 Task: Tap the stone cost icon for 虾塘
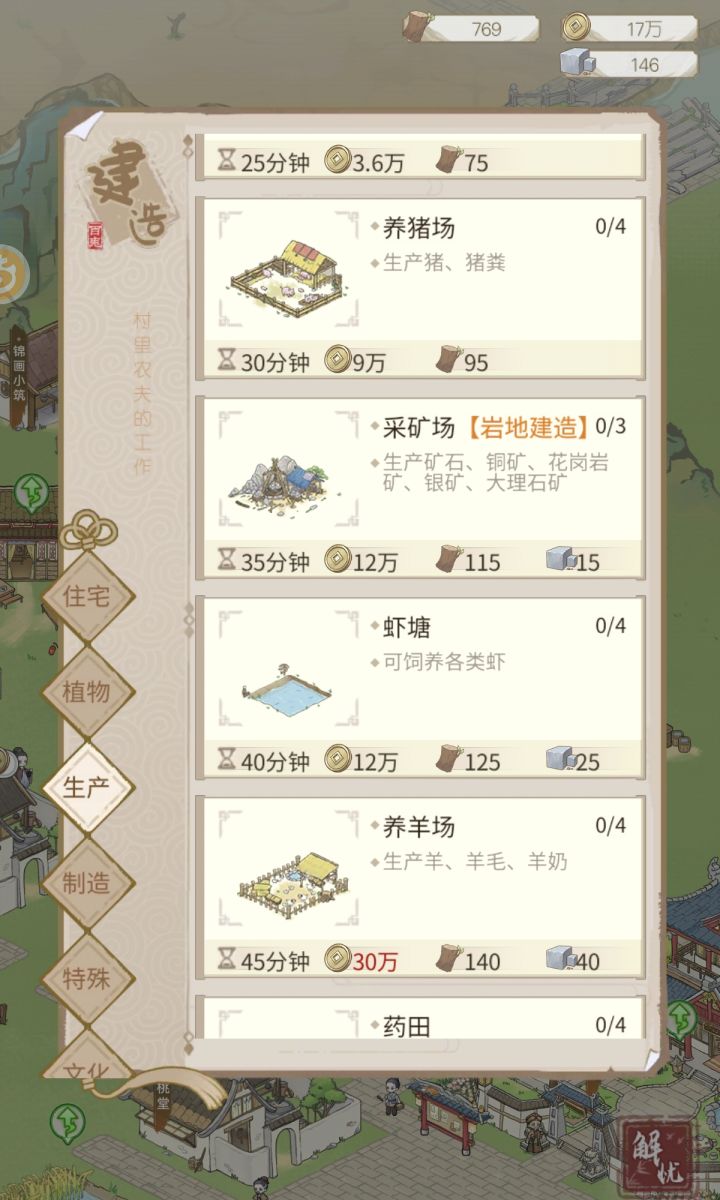(560, 760)
